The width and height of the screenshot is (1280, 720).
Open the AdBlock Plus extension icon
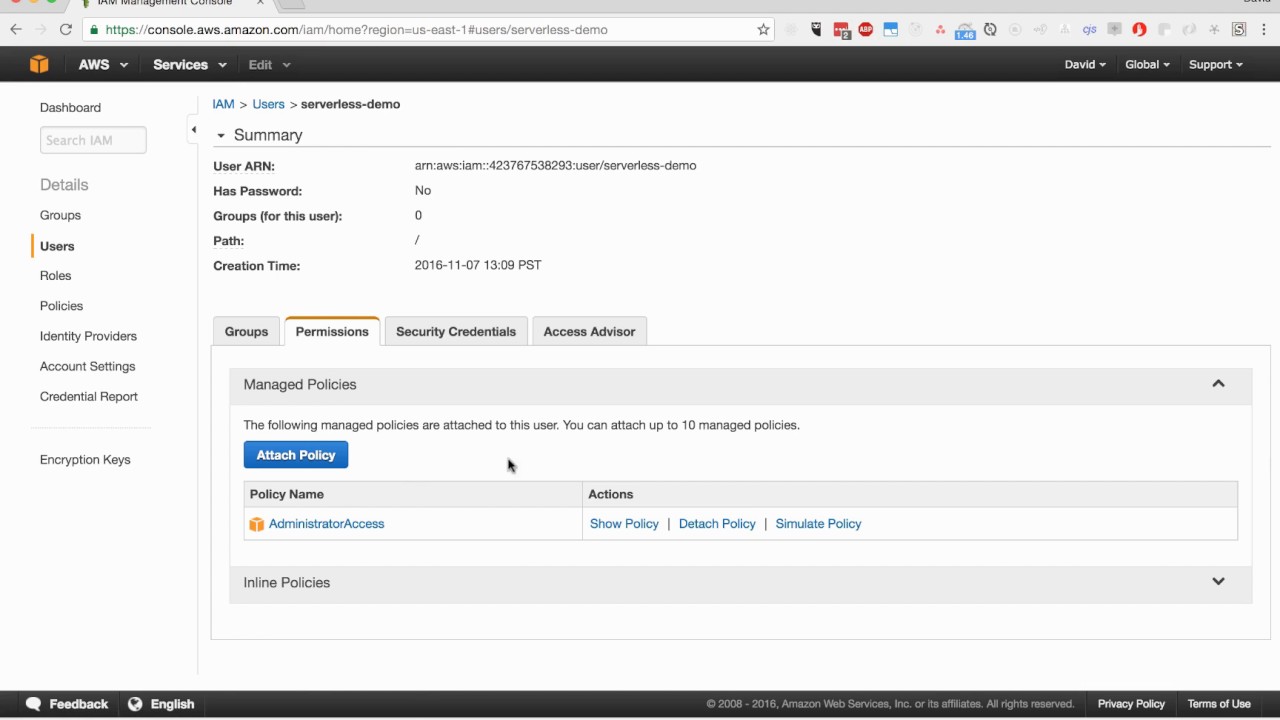click(x=866, y=30)
